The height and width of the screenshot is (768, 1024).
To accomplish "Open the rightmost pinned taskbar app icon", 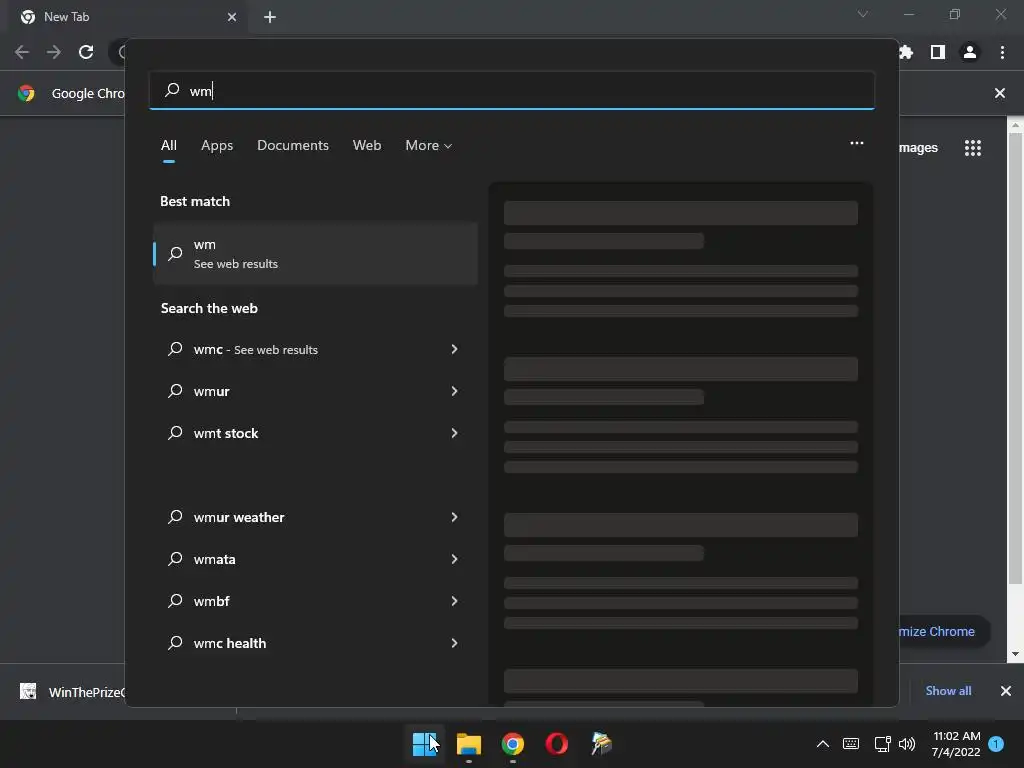I will click(601, 743).
